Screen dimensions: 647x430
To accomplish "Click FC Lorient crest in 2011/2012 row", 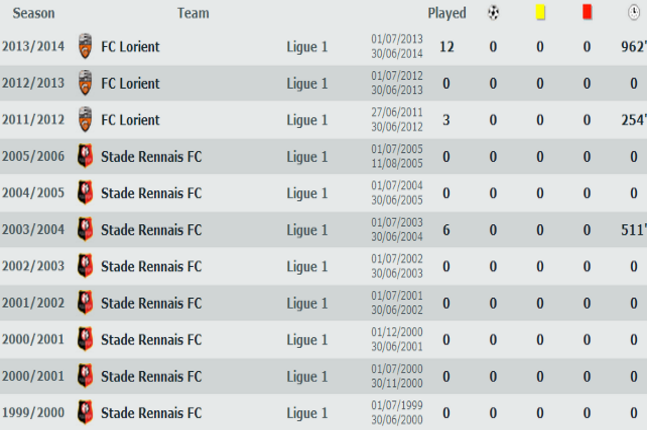I will 85,119.
